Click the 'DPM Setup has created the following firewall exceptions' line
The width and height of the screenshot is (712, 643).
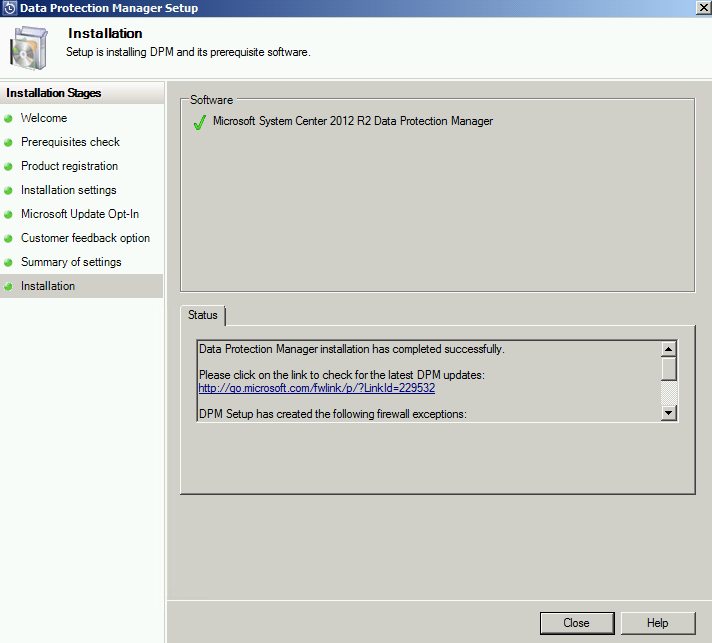pos(333,414)
